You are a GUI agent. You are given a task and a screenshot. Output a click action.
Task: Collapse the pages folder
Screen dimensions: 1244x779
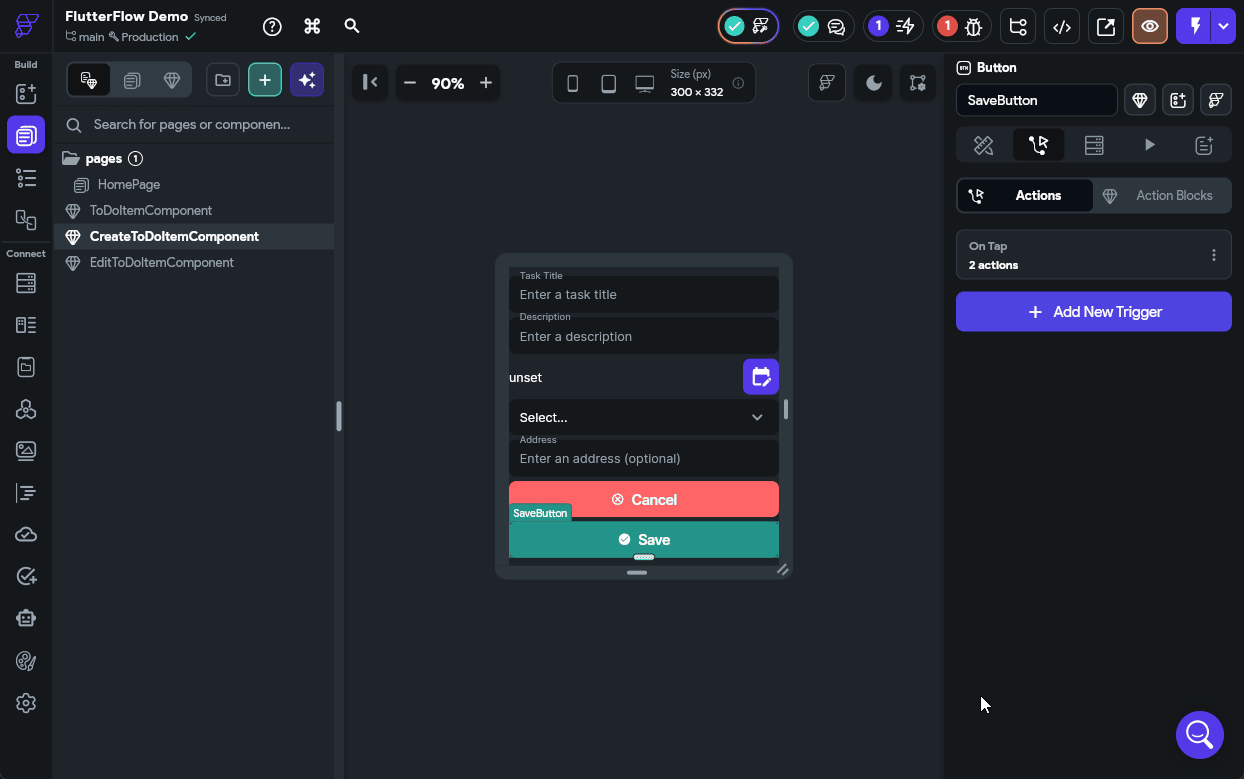70,158
